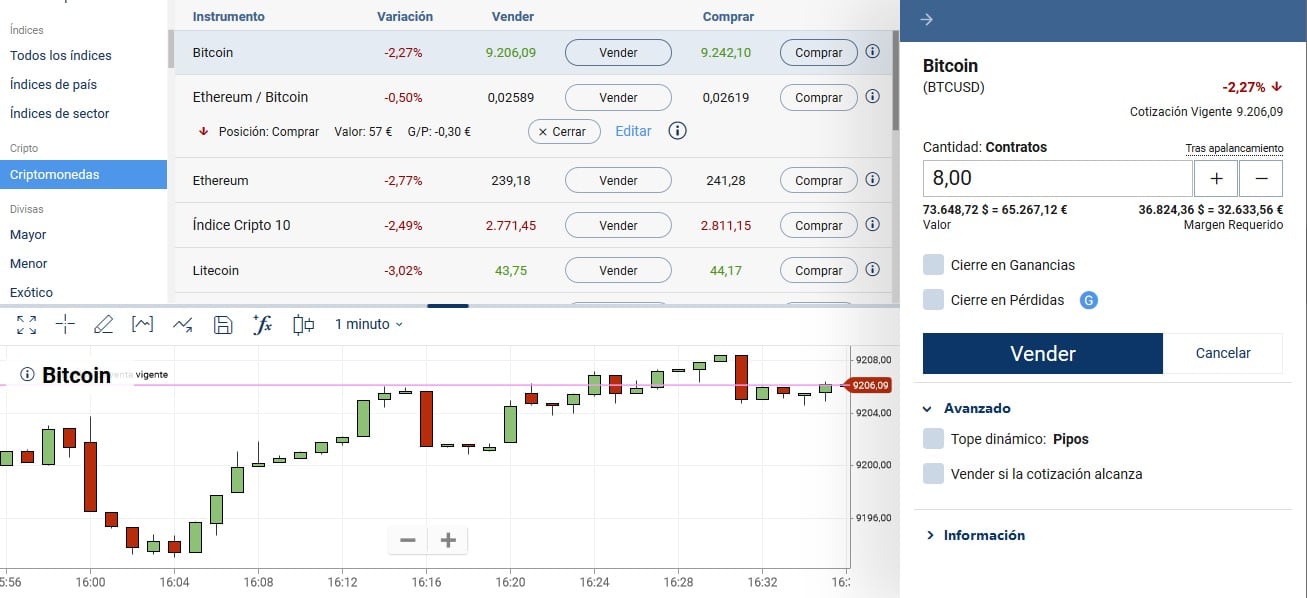Sort by Instrumento column header
Viewport: 1307px width, 598px height.
click(x=229, y=16)
